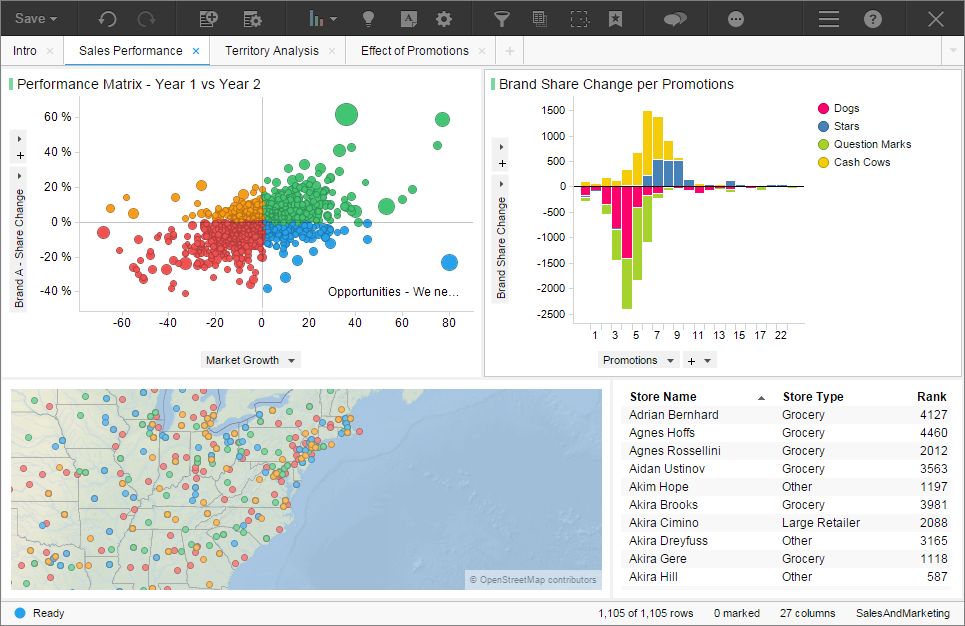
Task: Sort by Store Name column header
Action: pos(663,397)
